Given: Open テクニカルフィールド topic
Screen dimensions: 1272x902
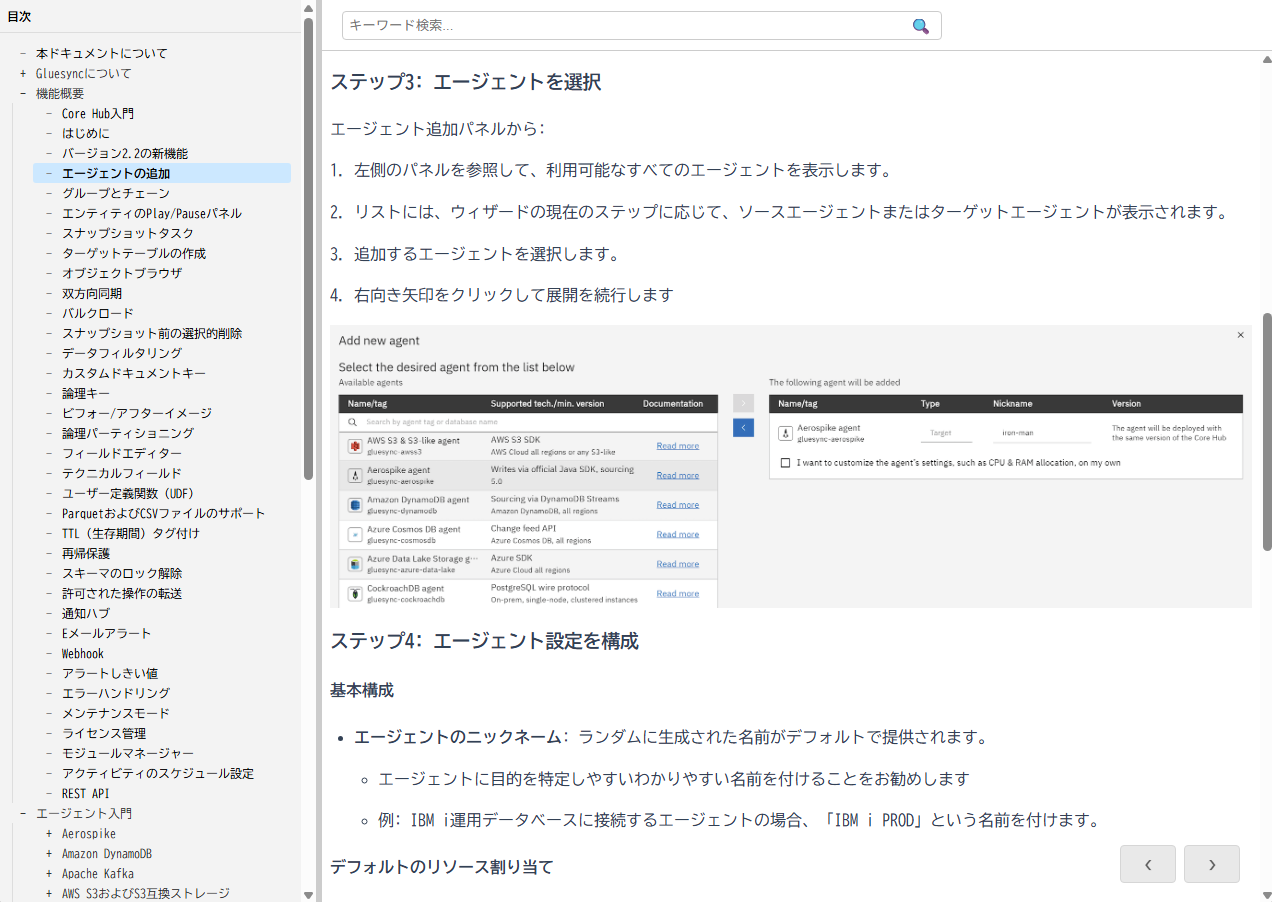Looking at the screenshot, I should [x=122, y=474].
